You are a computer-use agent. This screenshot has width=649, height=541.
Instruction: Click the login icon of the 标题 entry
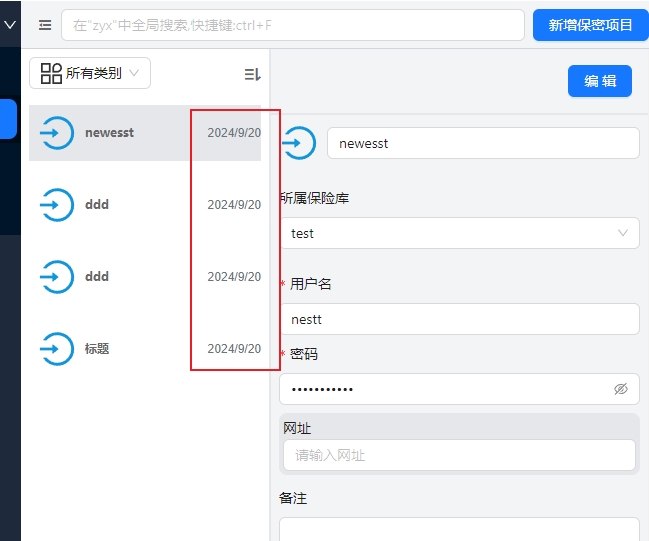tap(56, 349)
